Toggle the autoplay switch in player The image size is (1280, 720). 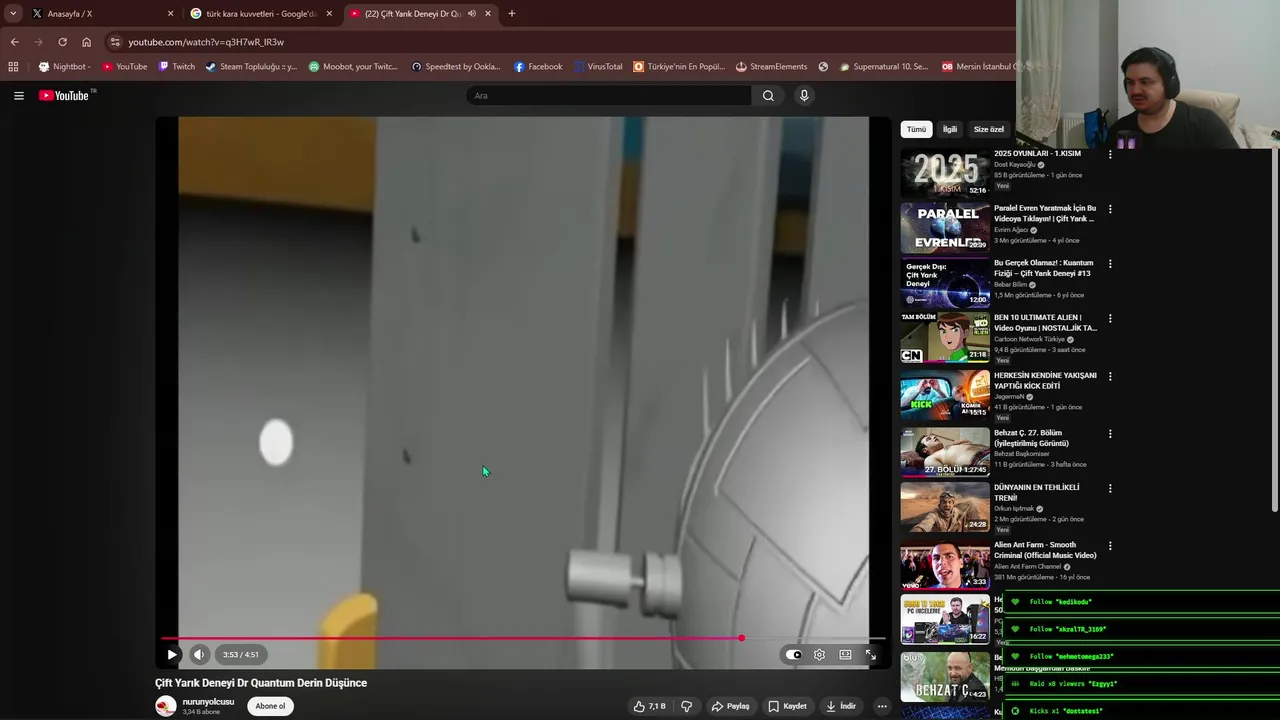point(794,655)
